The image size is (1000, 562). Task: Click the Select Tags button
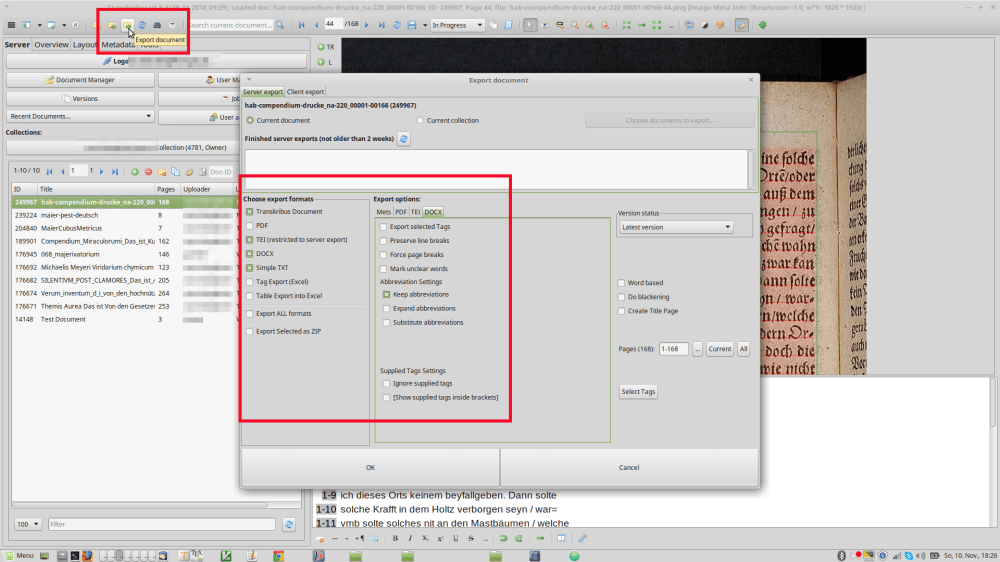pos(638,392)
